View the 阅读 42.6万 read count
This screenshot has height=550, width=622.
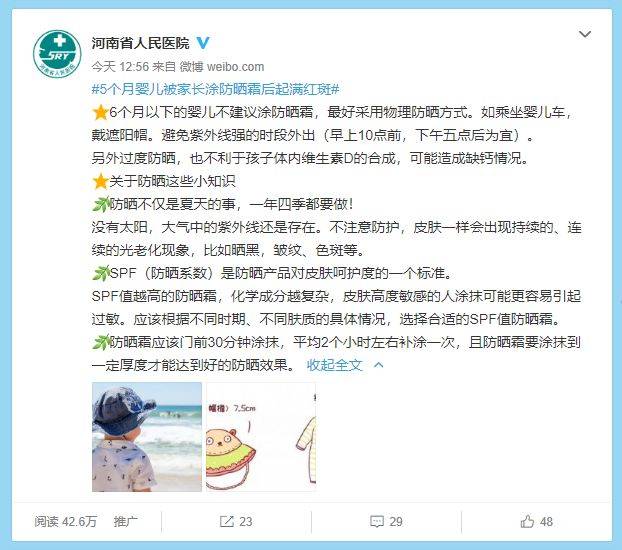pyautogui.click(x=65, y=521)
